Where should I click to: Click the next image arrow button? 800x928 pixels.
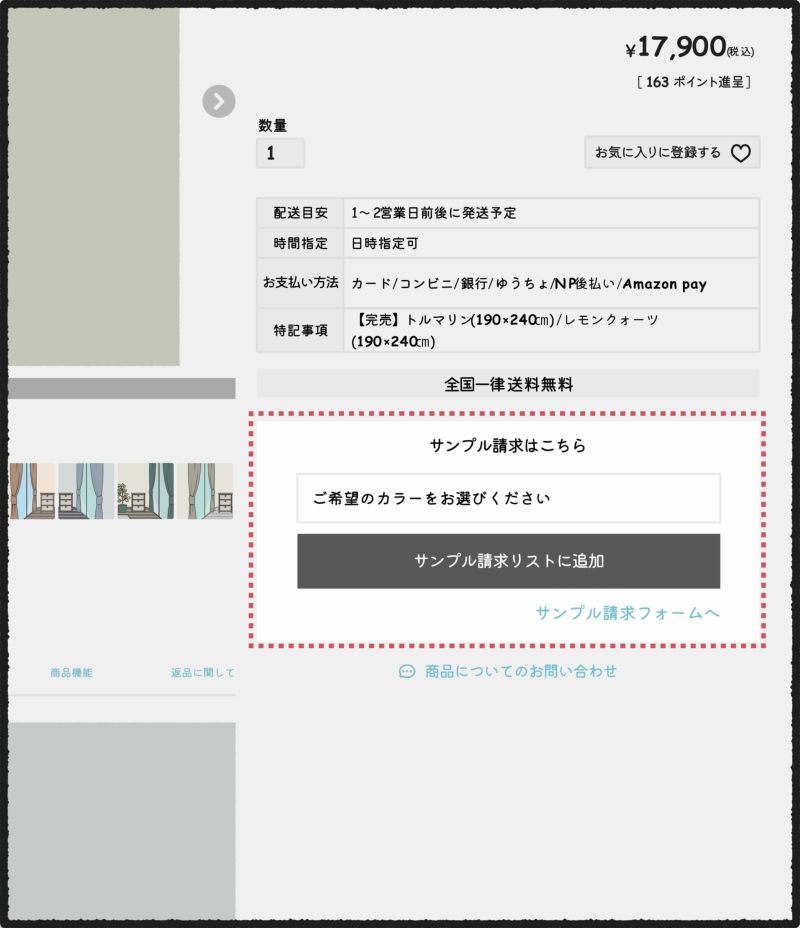coord(218,101)
